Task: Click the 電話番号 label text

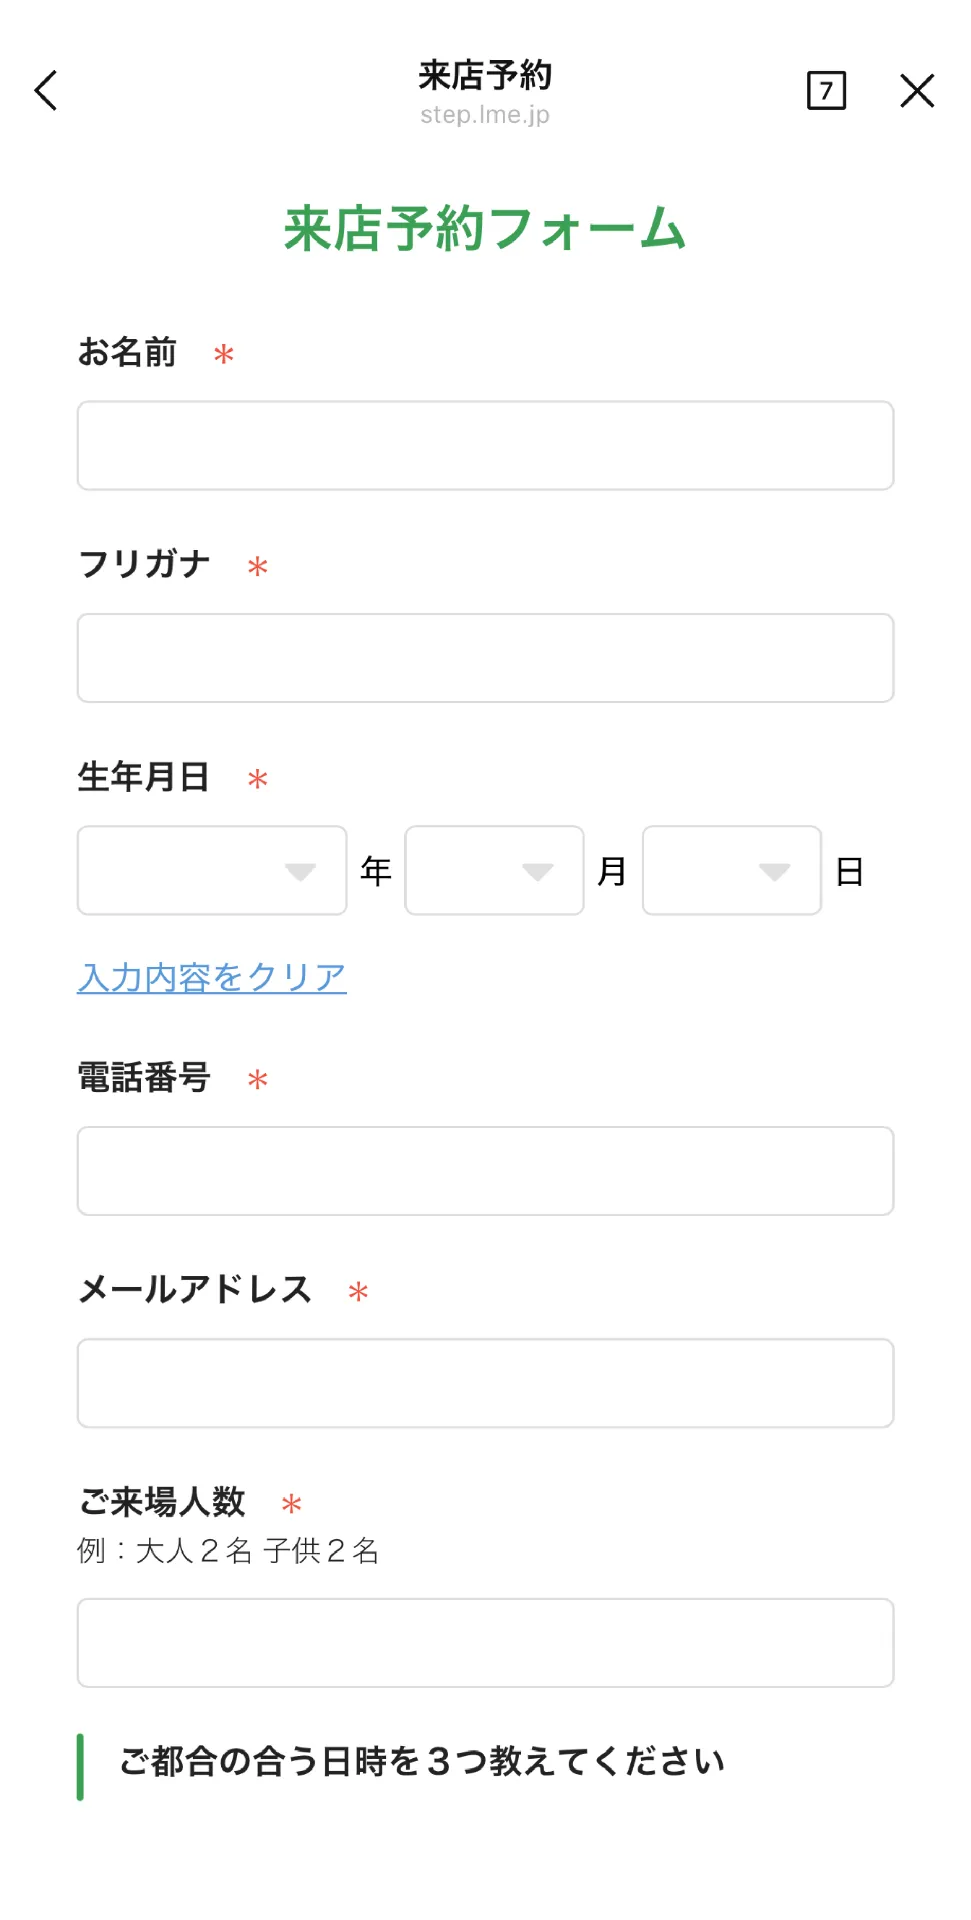Action: pyautogui.click(x=144, y=1078)
